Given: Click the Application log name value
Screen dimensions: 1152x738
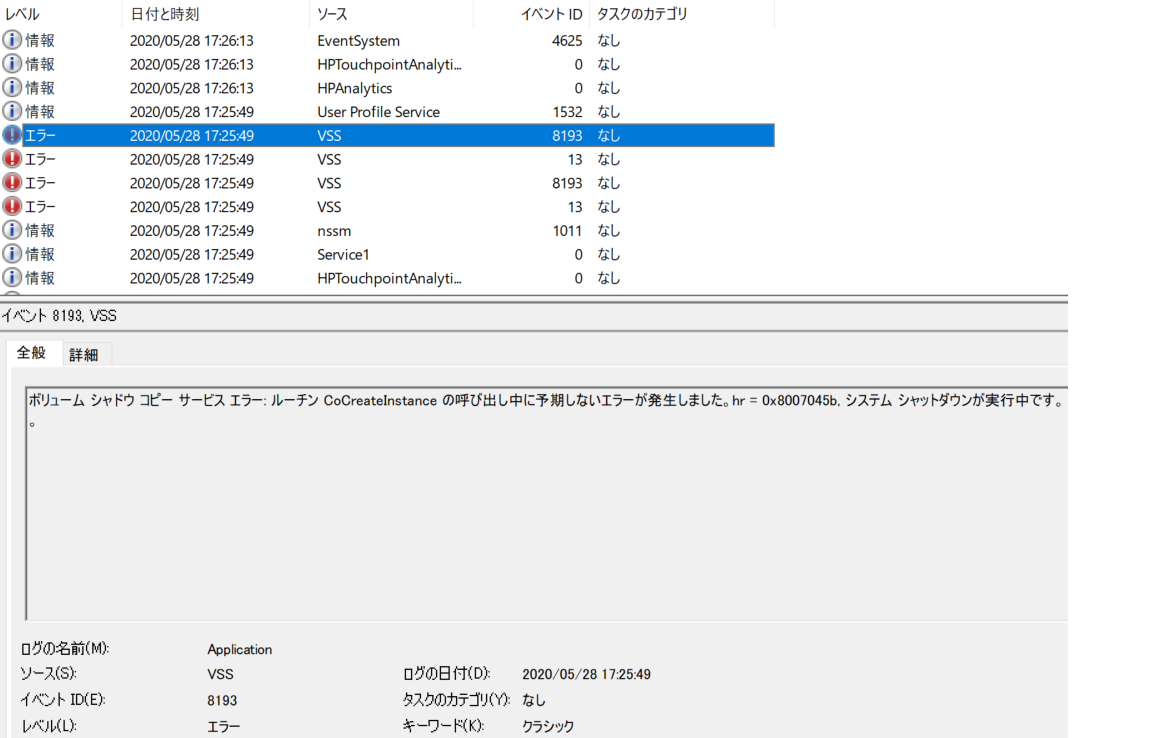Looking at the screenshot, I should pos(240,649).
